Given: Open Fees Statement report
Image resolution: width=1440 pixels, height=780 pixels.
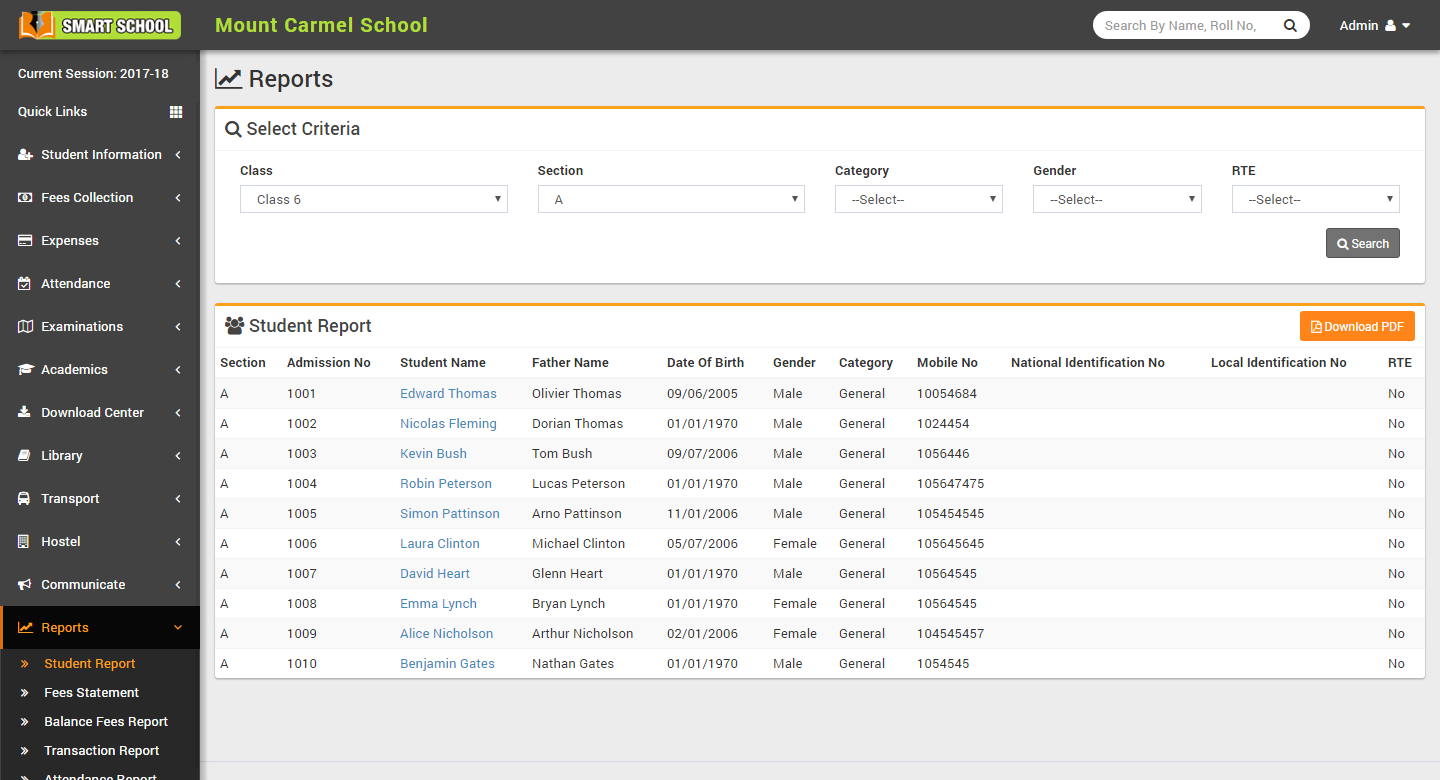Looking at the screenshot, I should tap(91, 692).
